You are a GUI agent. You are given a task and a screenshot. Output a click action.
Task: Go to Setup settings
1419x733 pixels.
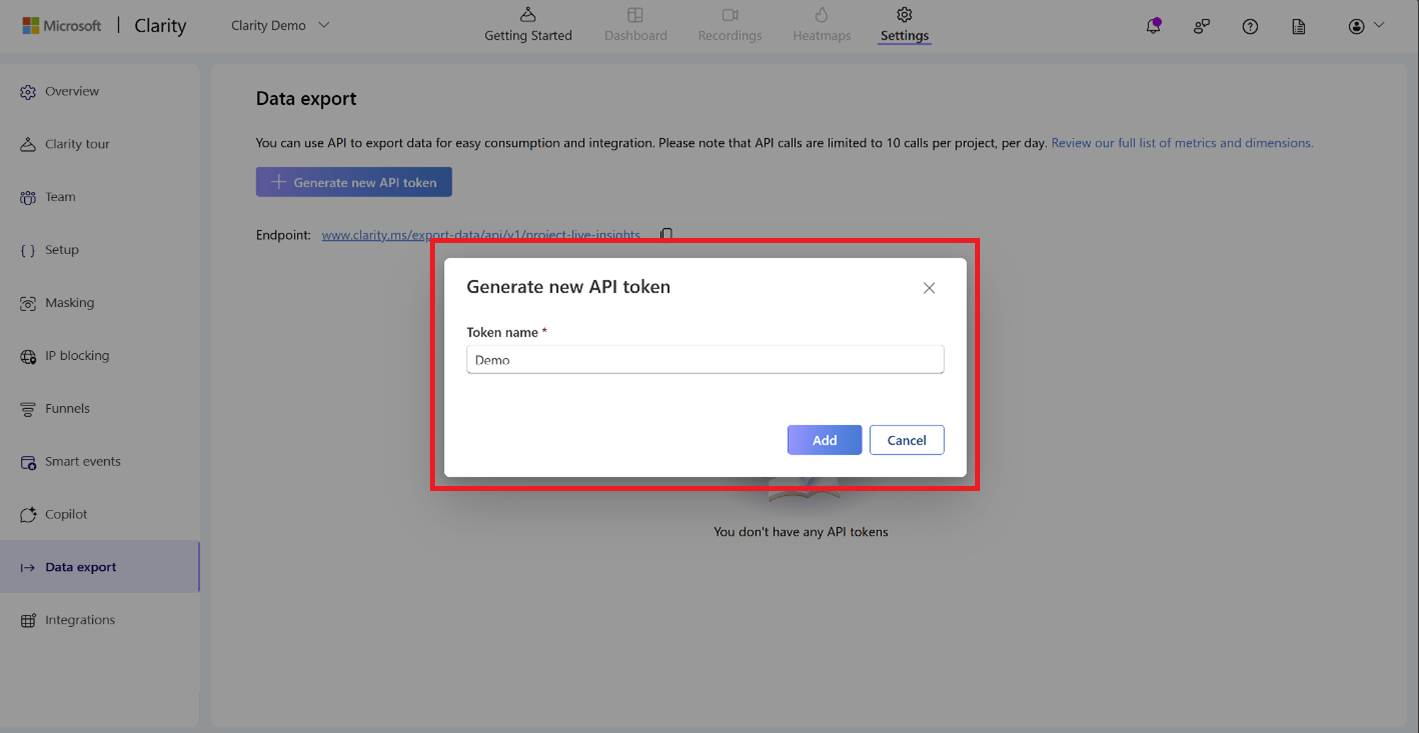(100, 251)
